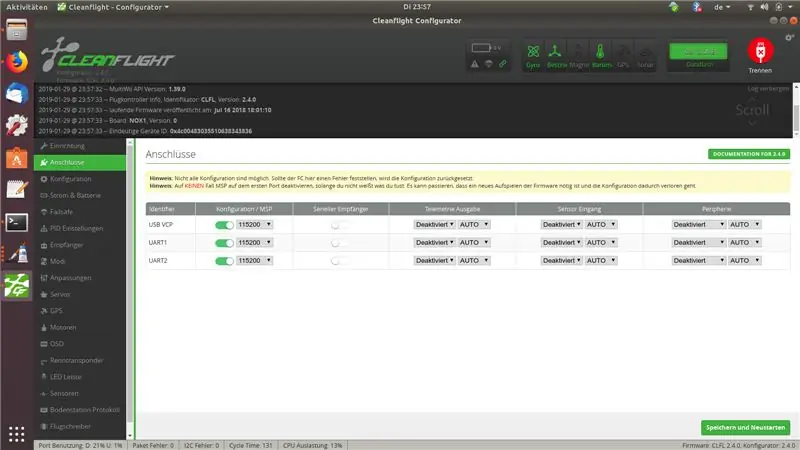Screen dimensions: 800x450
Task: Click the Cleanflight icon in the dock
Action: tap(16, 285)
